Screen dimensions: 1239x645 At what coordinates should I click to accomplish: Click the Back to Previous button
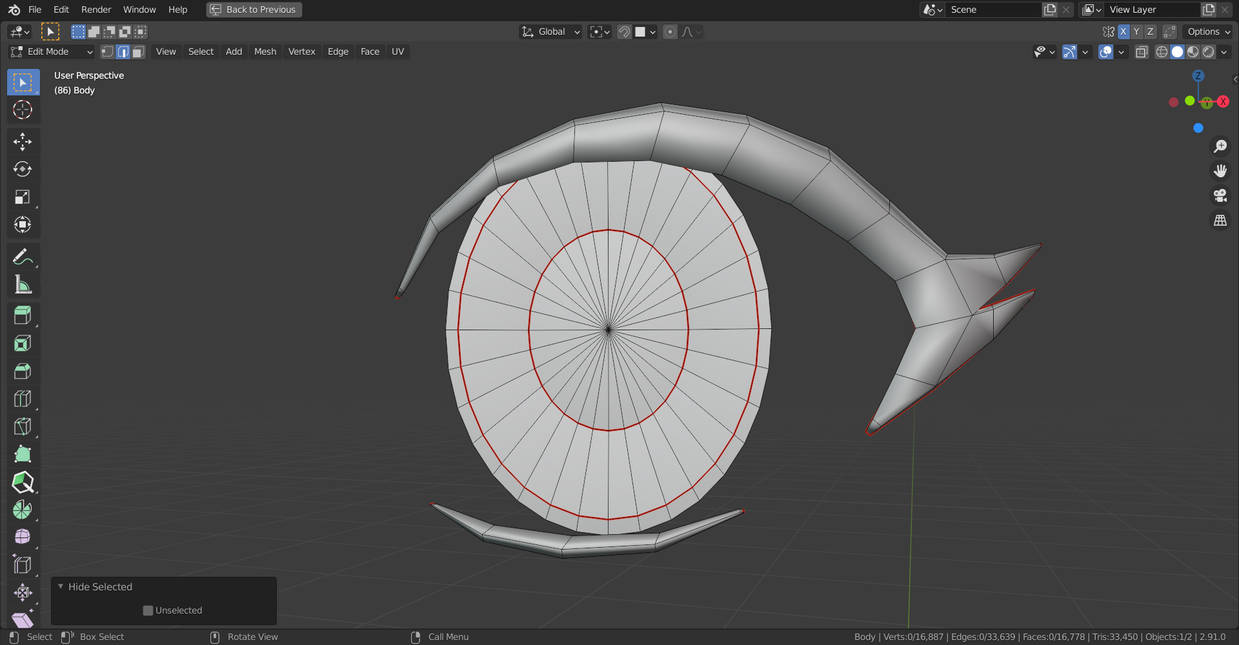[x=254, y=9]
